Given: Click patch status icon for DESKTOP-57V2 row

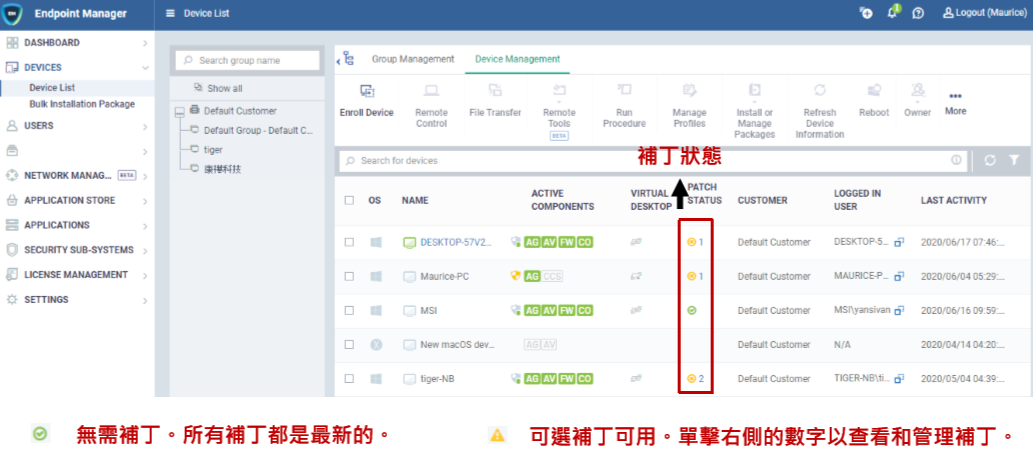Looking at the screenshot, I should click(691, 242).
